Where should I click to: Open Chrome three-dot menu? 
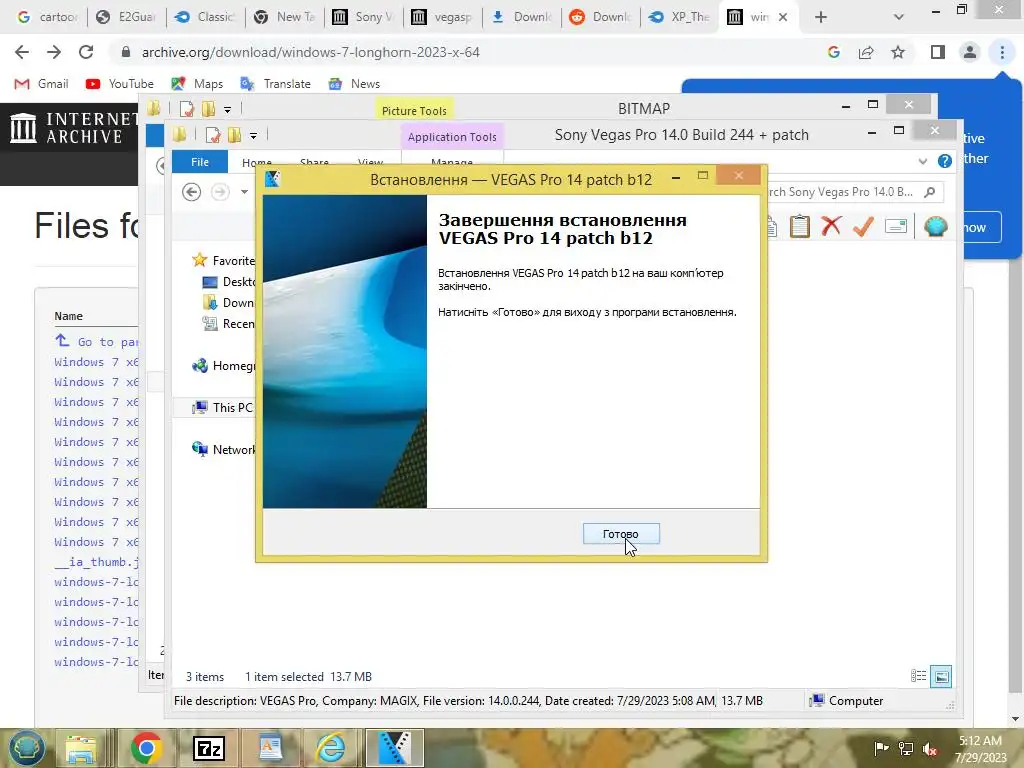coord(1002,52)
